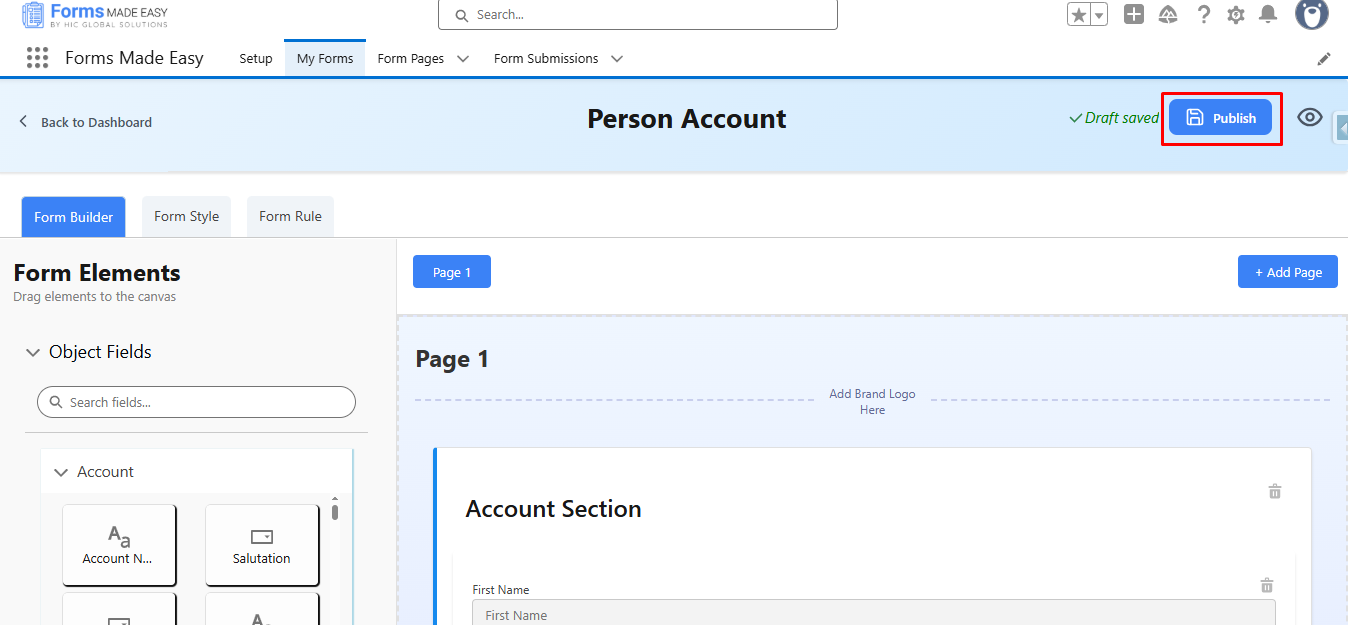Open the Form Pages dropdown chevron
Screen dimensions: 1348x625
pyautogui.click(x=463, y=59)
